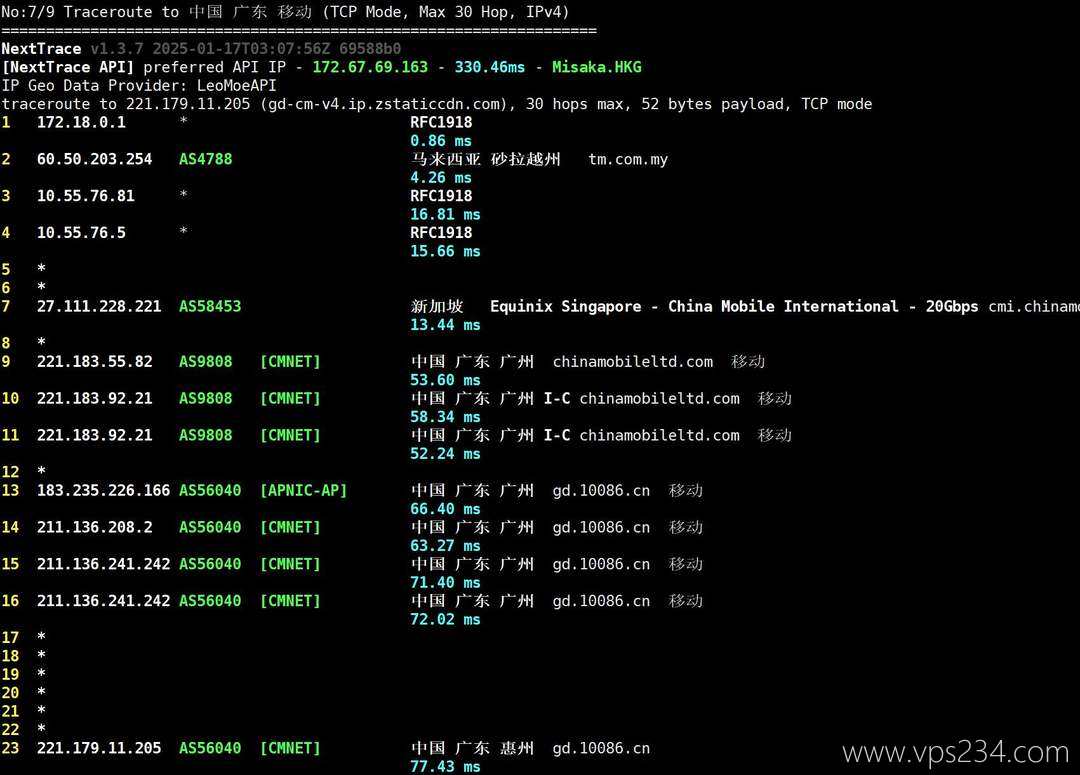1080x775 pixels.
Task: Click the latency '66.40 ms'
Action: coord(445,509)
